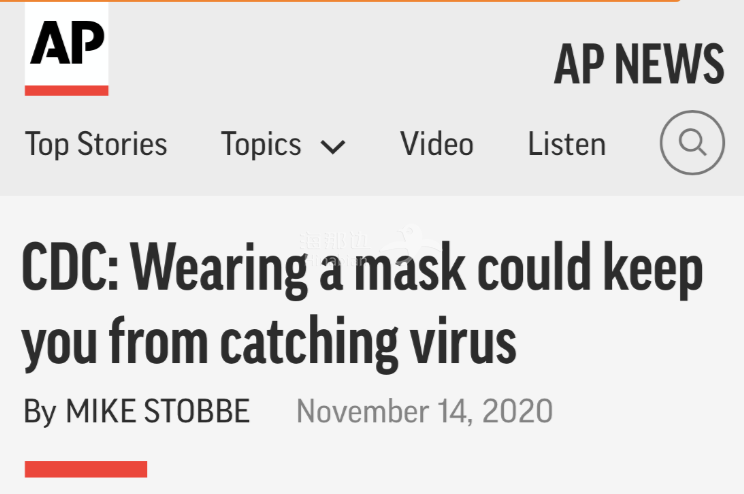Click the first headline line starting with CDC

[362, 269]
